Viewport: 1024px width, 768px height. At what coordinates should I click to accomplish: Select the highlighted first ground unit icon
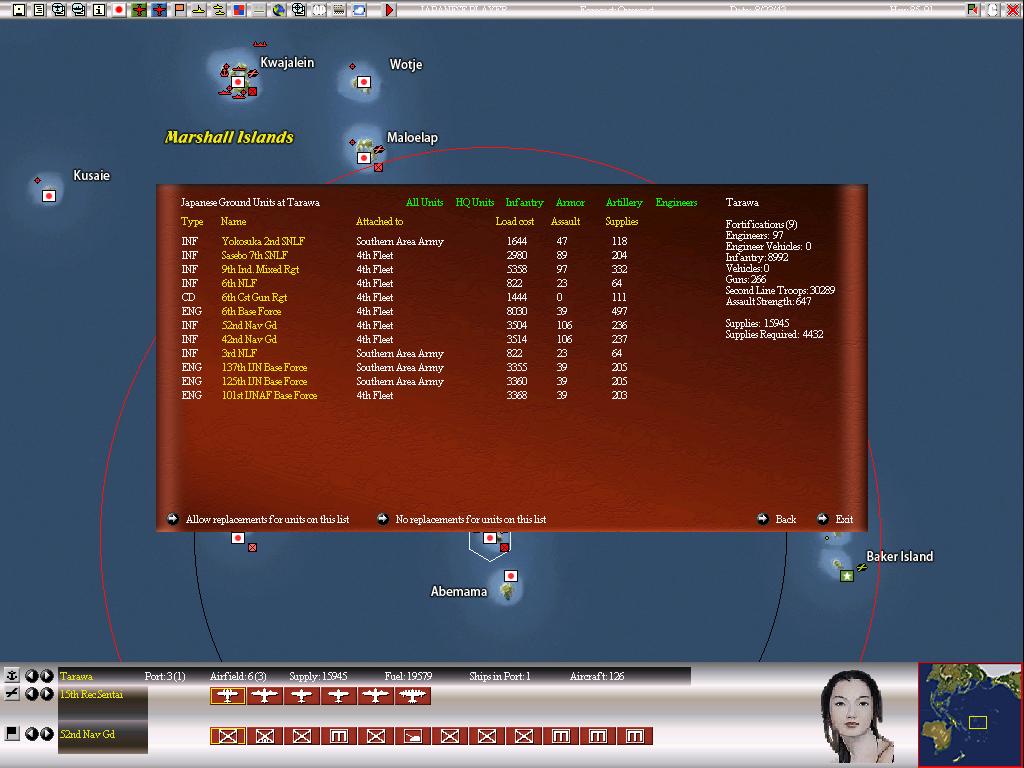(x=227, y=736)
